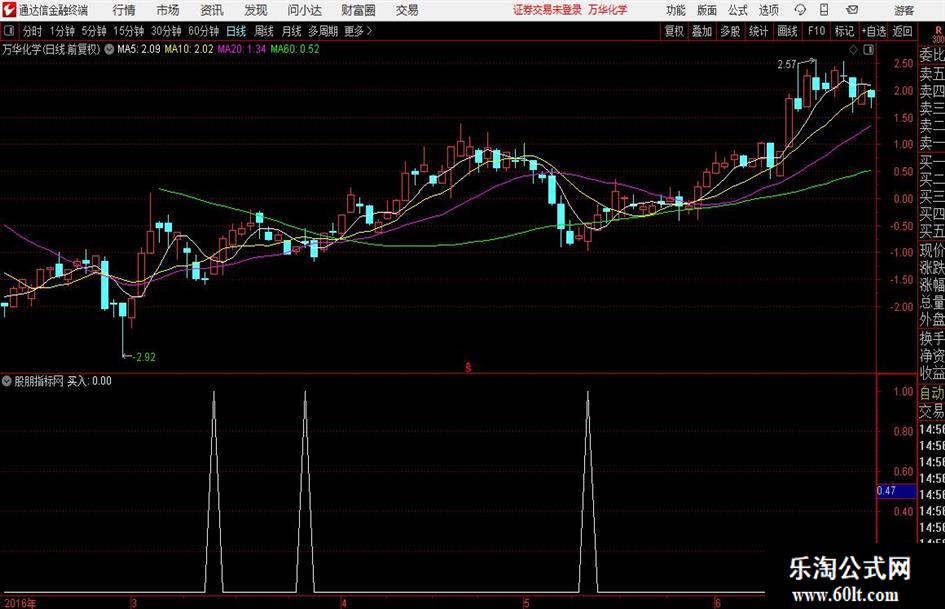Open the 行情 menu

coord(124,10)
